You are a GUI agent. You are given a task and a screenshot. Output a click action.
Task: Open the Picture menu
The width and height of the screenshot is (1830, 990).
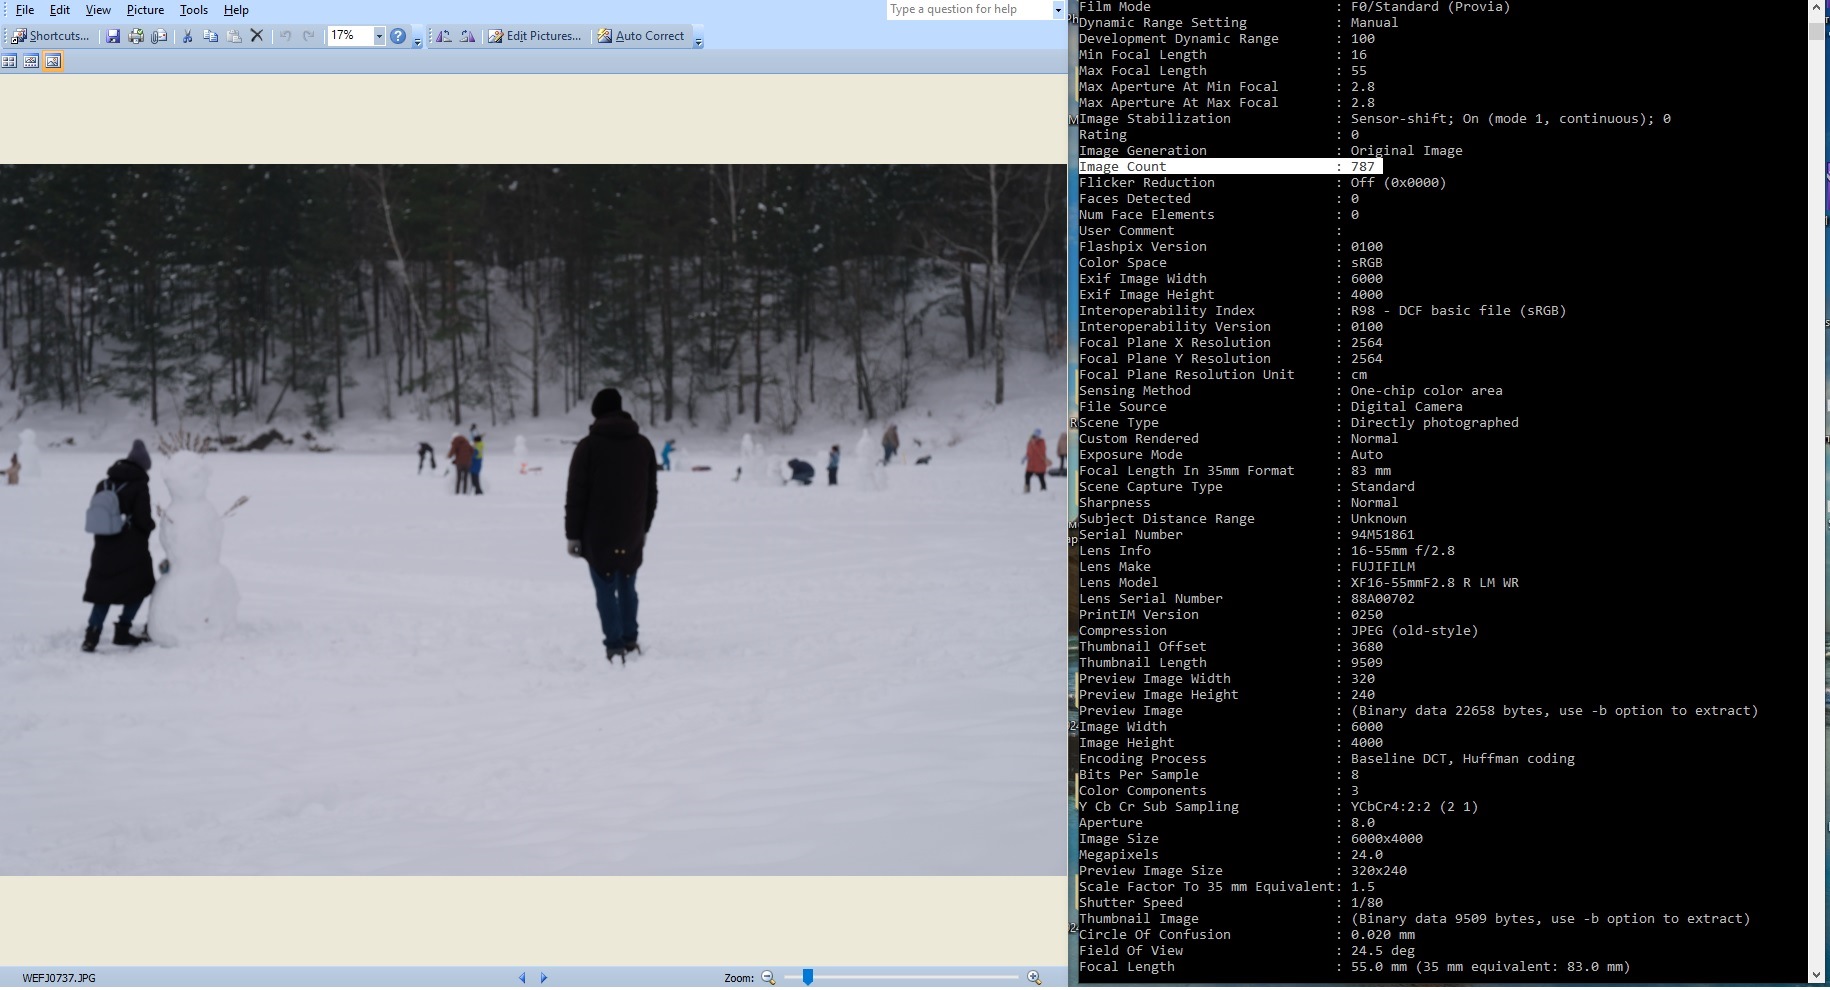pos(145,10)
